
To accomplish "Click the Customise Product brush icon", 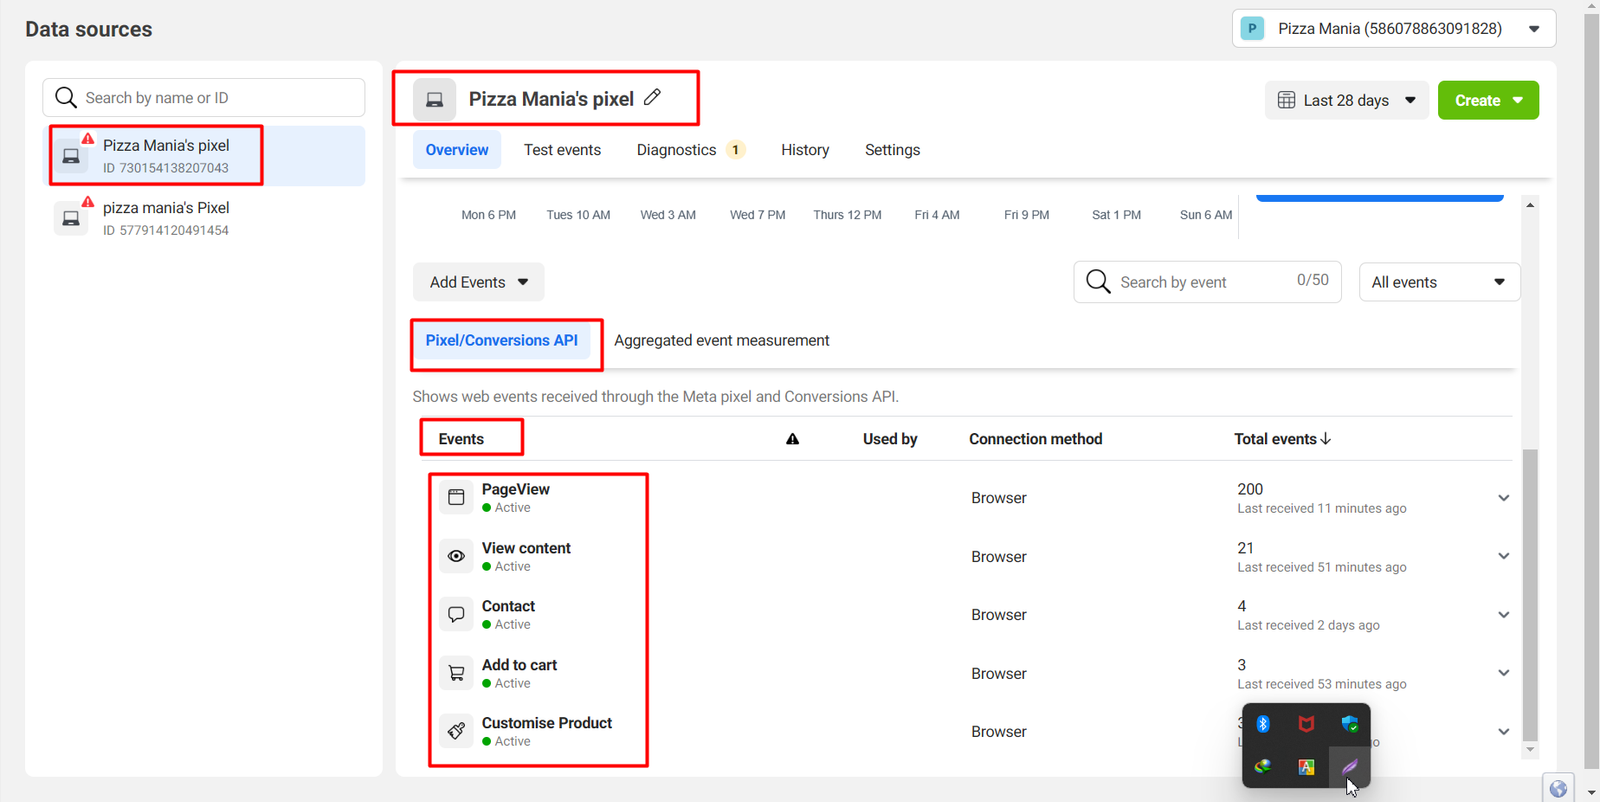I will coord(456,731).
